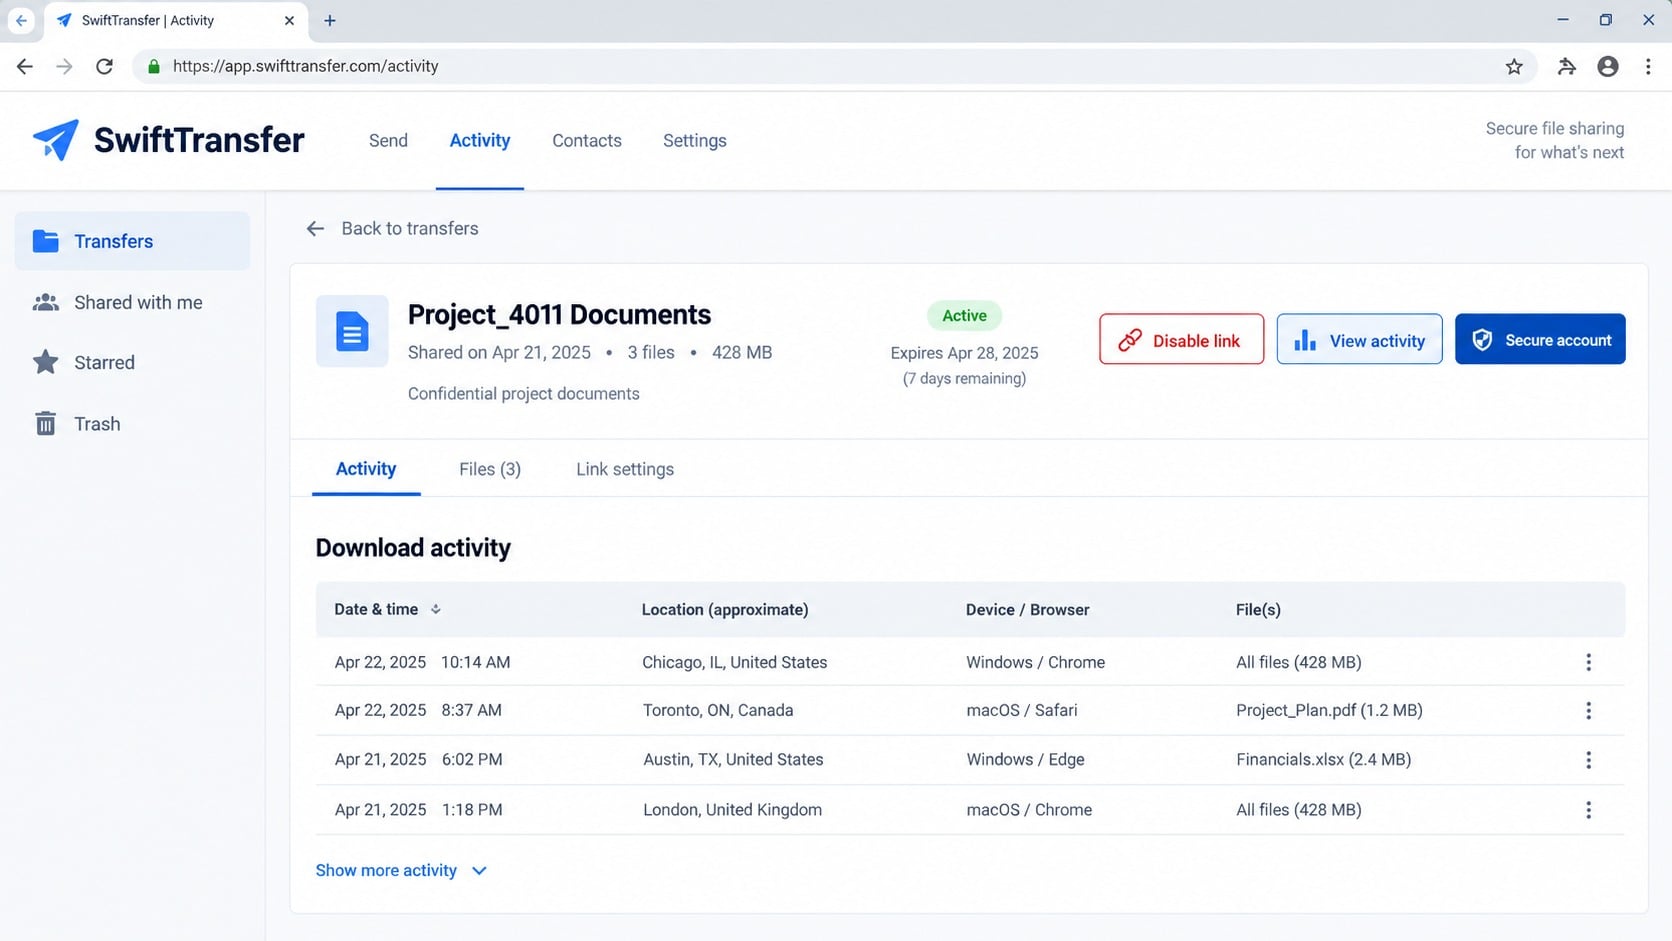Image resolution: width=1672 pixels, height=941 pixels.
Task: Click the Secure account button
Action: pyautogui.click(x=1540, y=339)
